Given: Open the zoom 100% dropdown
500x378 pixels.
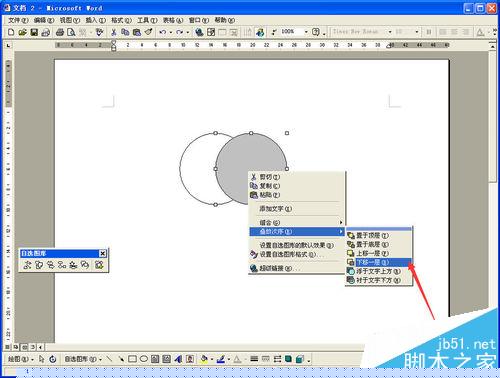Looking at the screenshot, I should (x=306, y=32).
